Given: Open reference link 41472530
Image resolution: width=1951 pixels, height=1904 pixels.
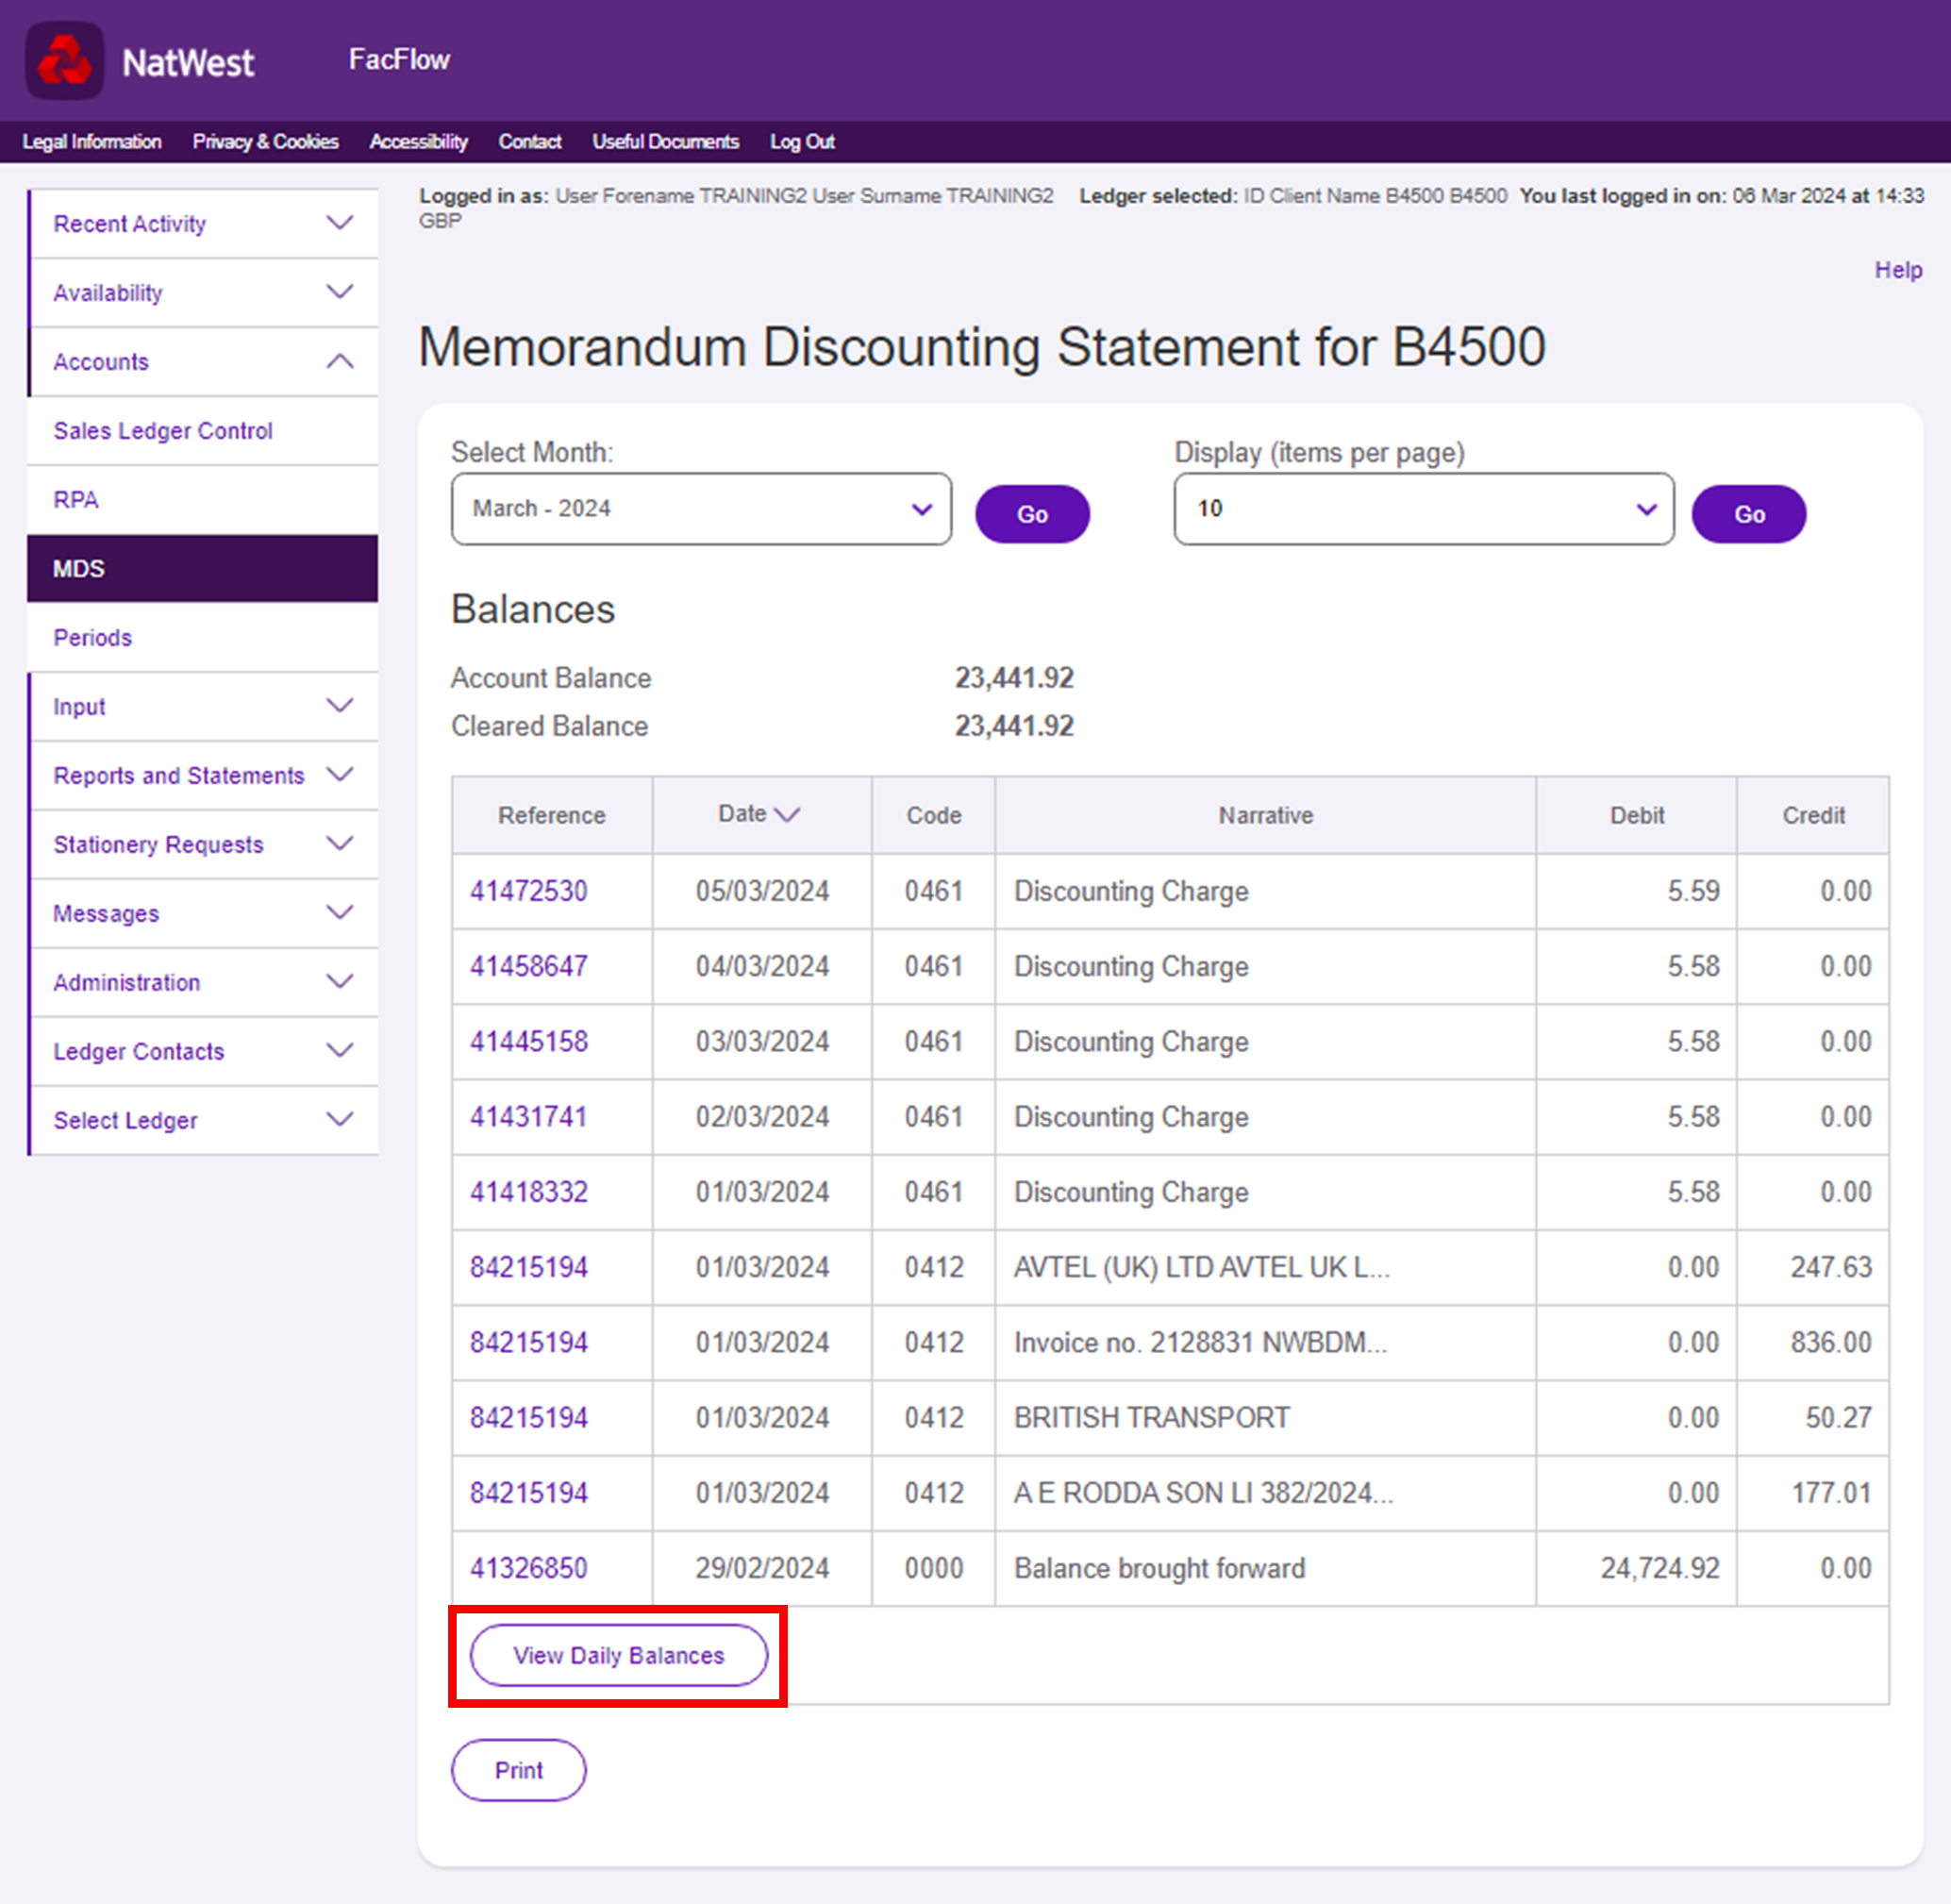Looking at the screenshot, I should click(x=529, y=891).
